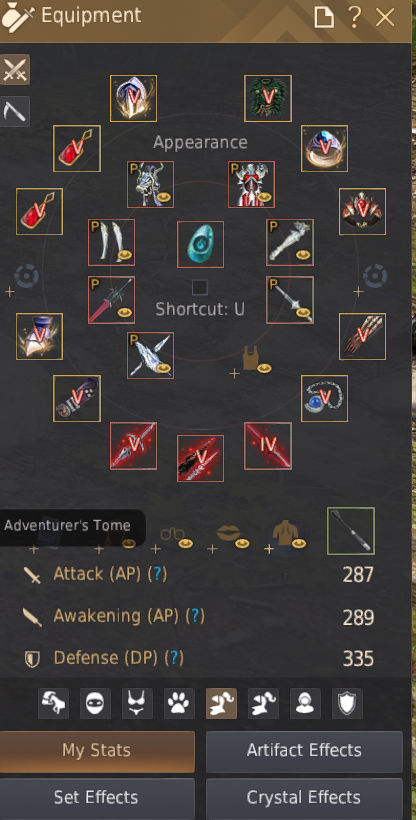
Task: Click the Crystal Effects button
Action: [304, 798]
